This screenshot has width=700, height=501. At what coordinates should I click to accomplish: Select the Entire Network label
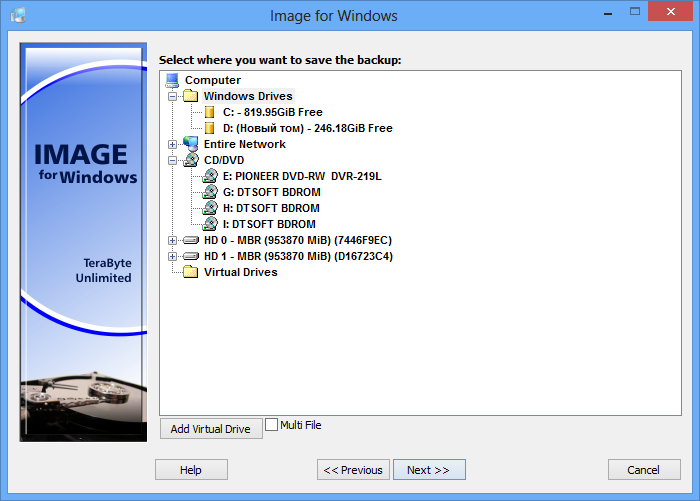(x=245, y=144)
